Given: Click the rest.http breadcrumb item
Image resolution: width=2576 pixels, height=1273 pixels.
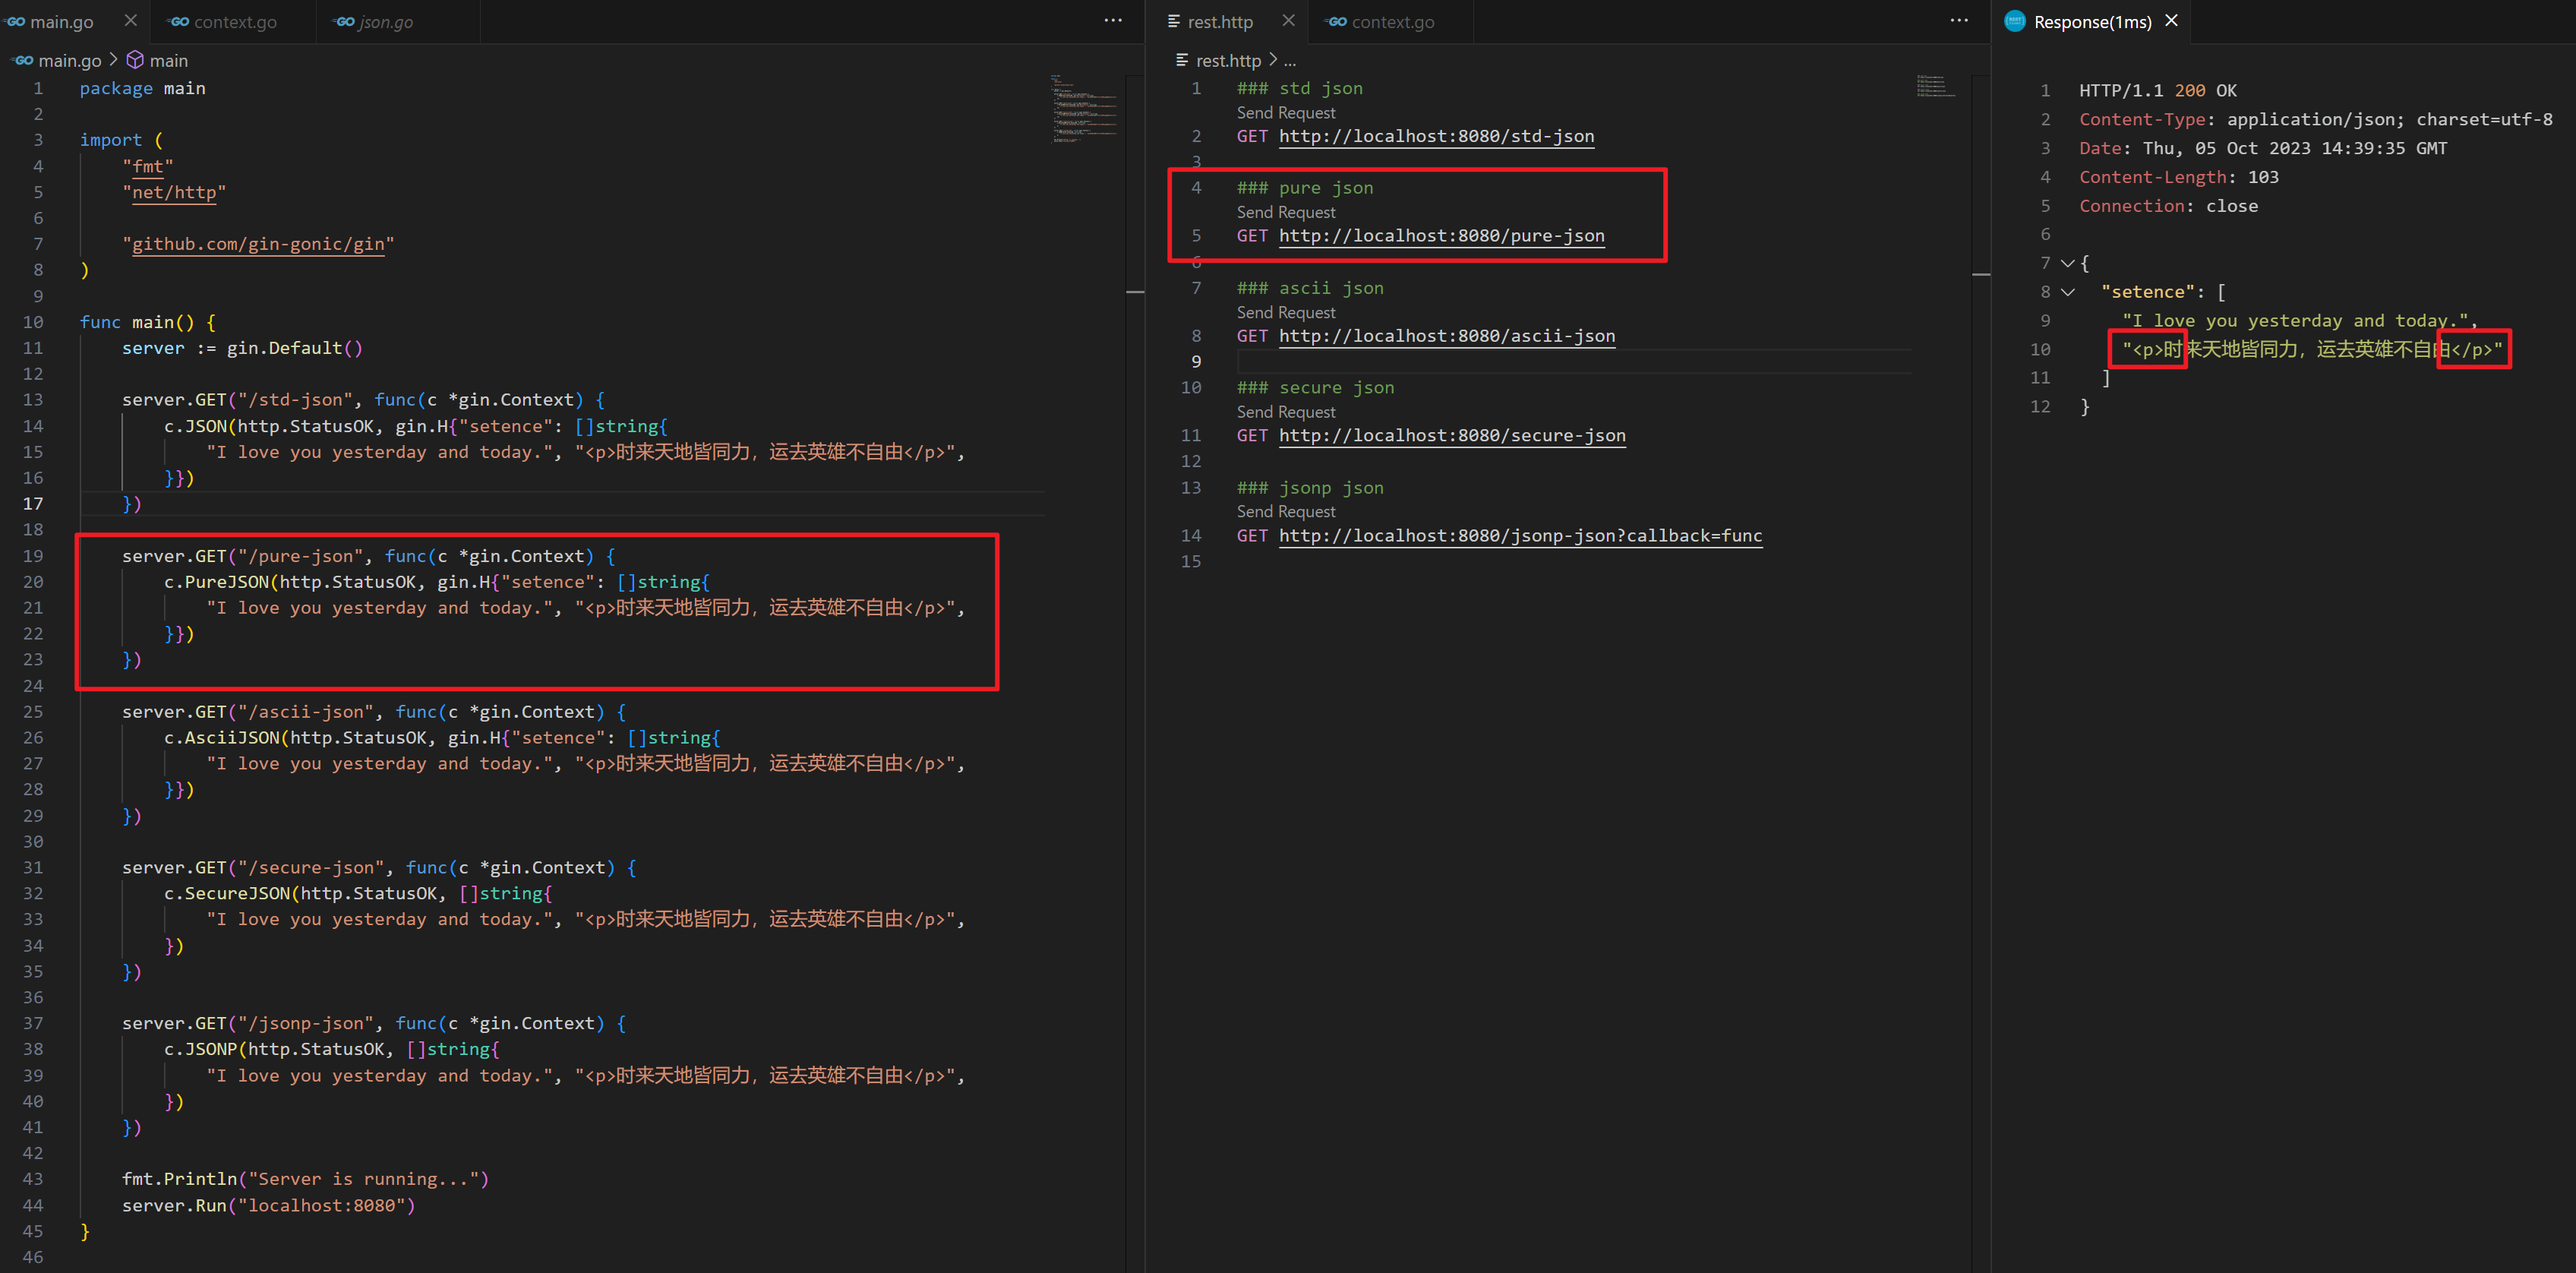Looking at the screenshot, I should pos(1228,60).
